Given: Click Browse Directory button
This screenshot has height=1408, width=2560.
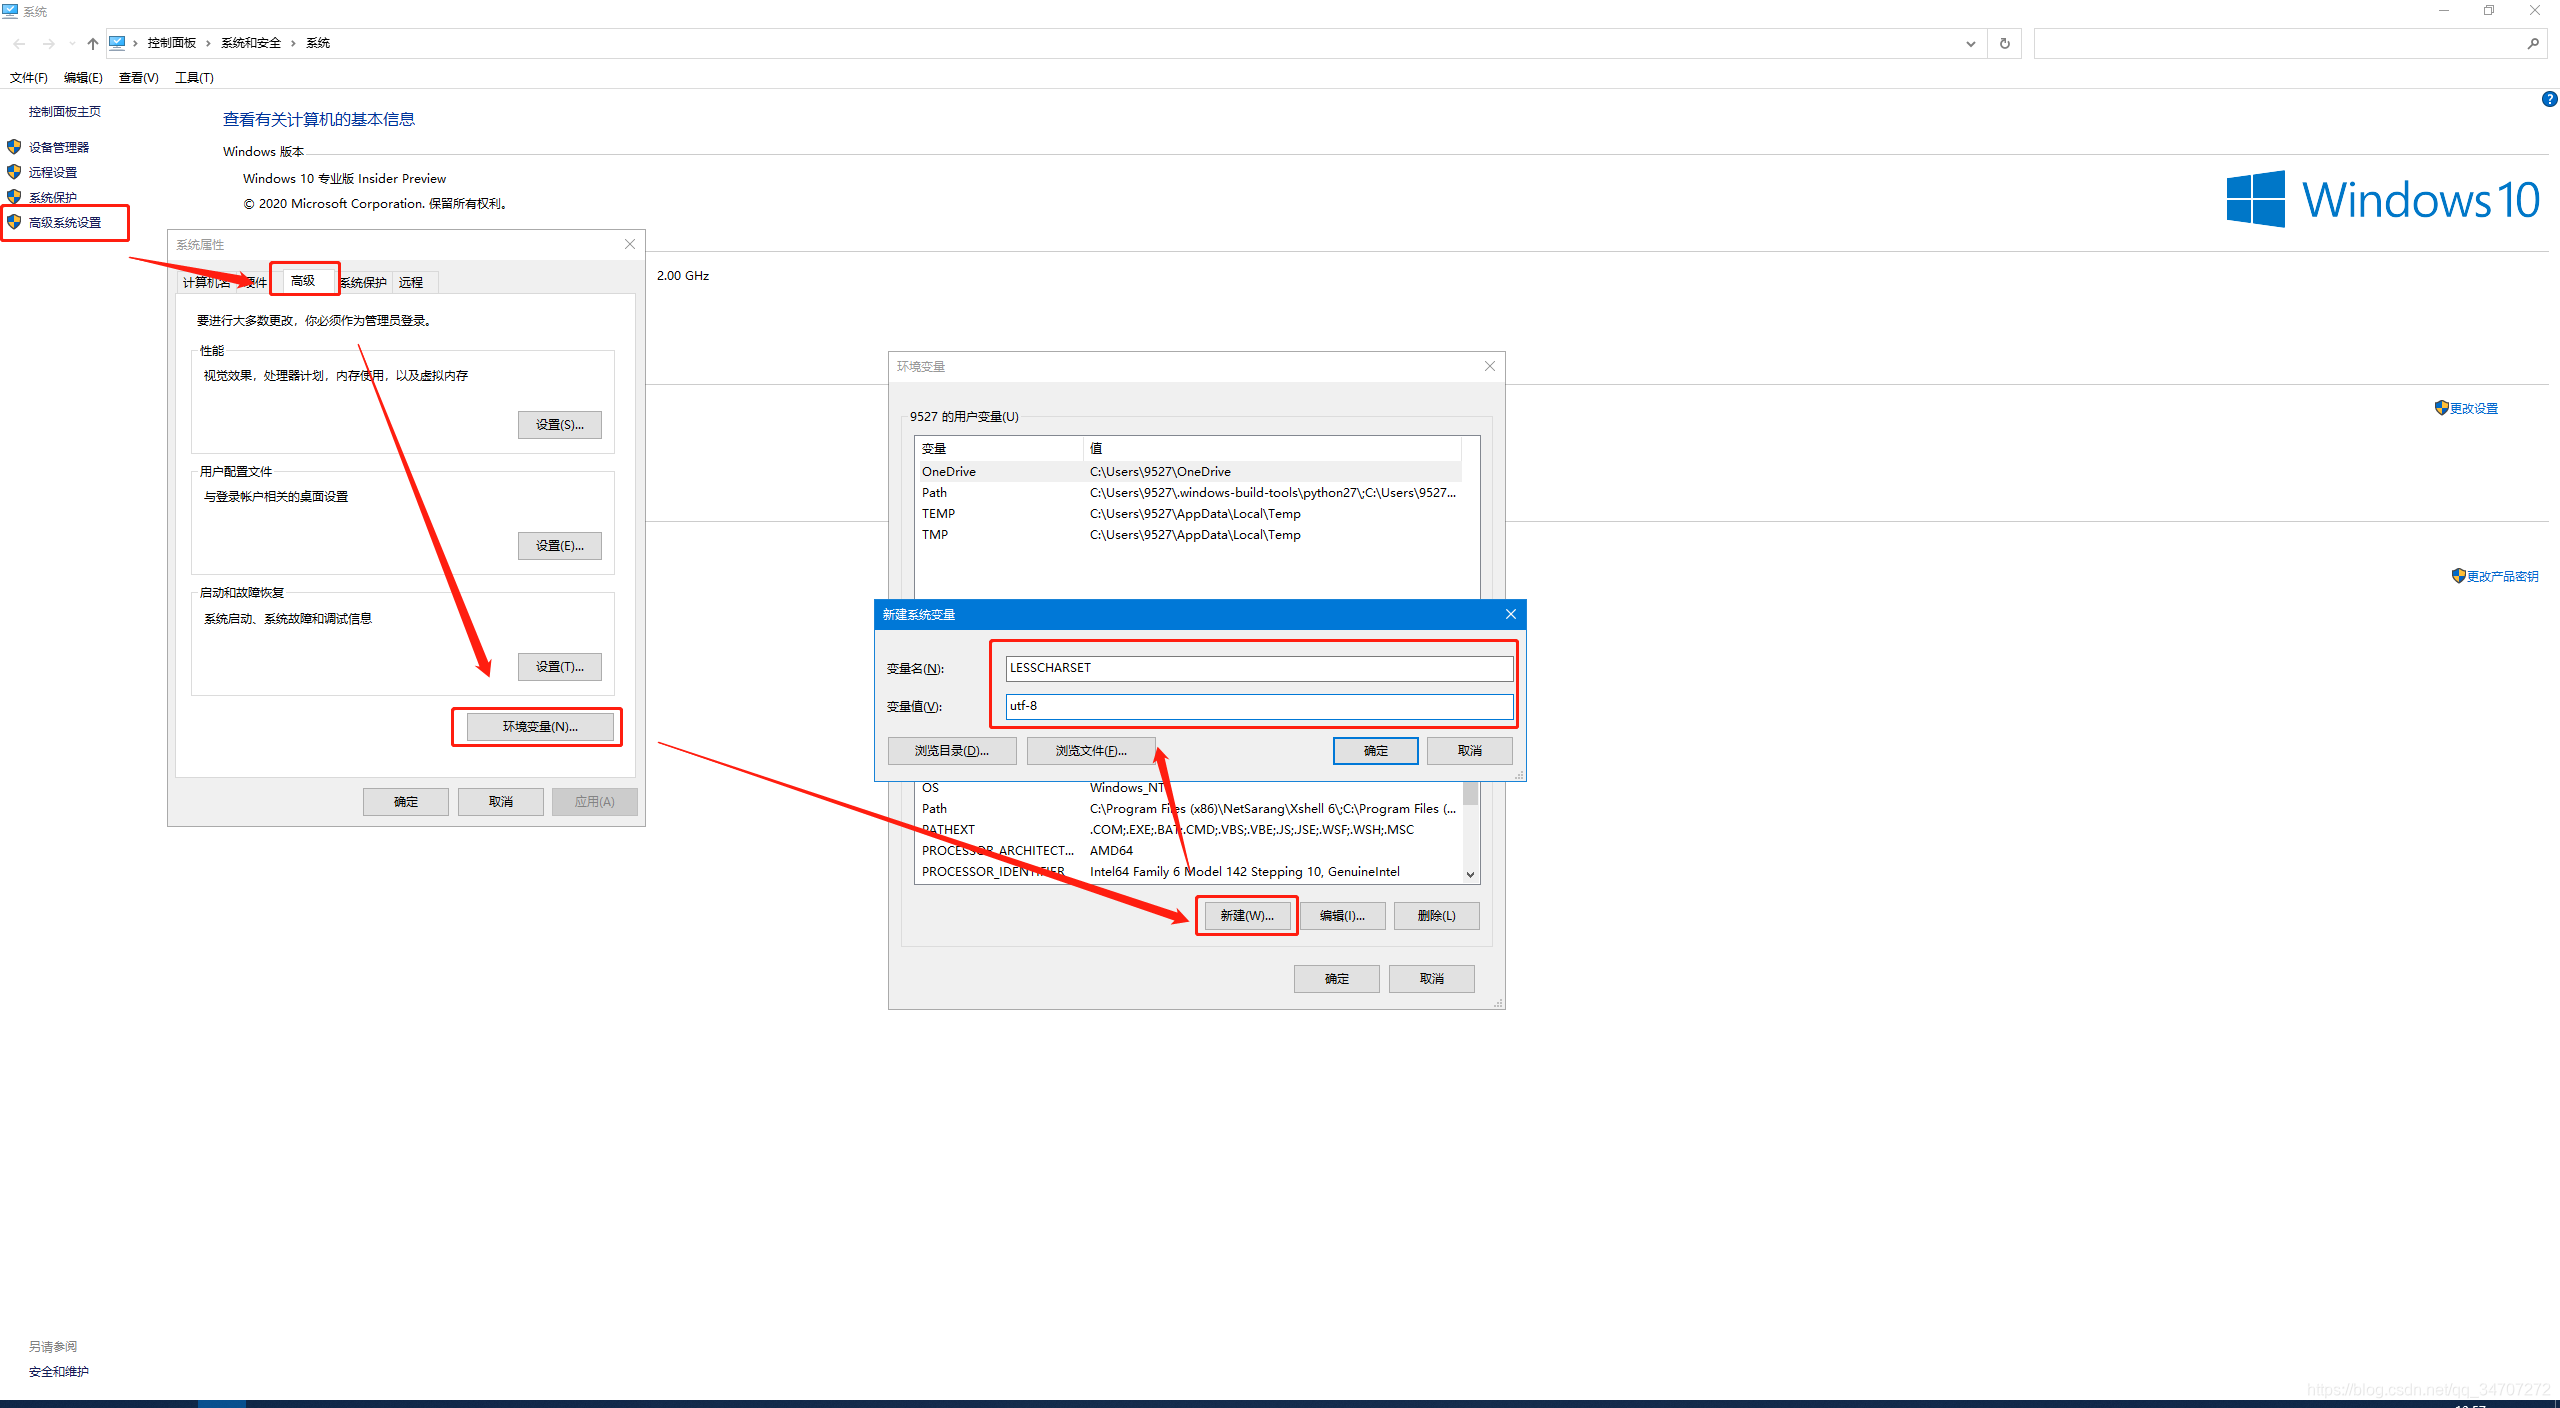Looking at the screenshot, I should pyautogui.click(x=951, y=751).
